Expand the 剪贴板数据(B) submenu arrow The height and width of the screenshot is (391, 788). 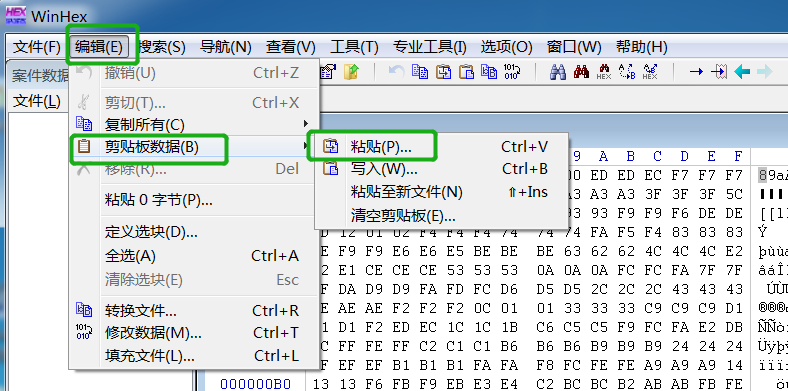[x=306, y=146]
